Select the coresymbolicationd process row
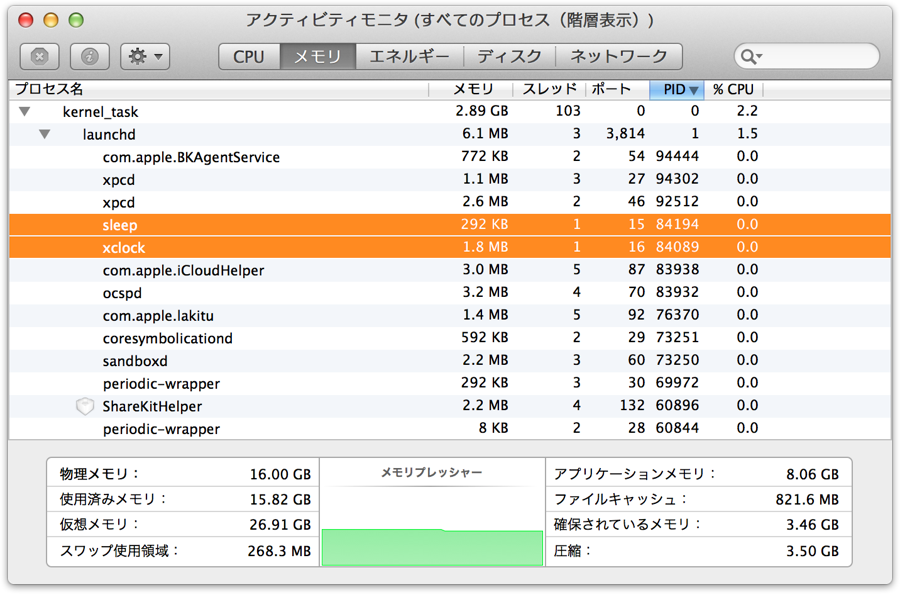Viewport: 900px width, 594px height. click(449, 338)
